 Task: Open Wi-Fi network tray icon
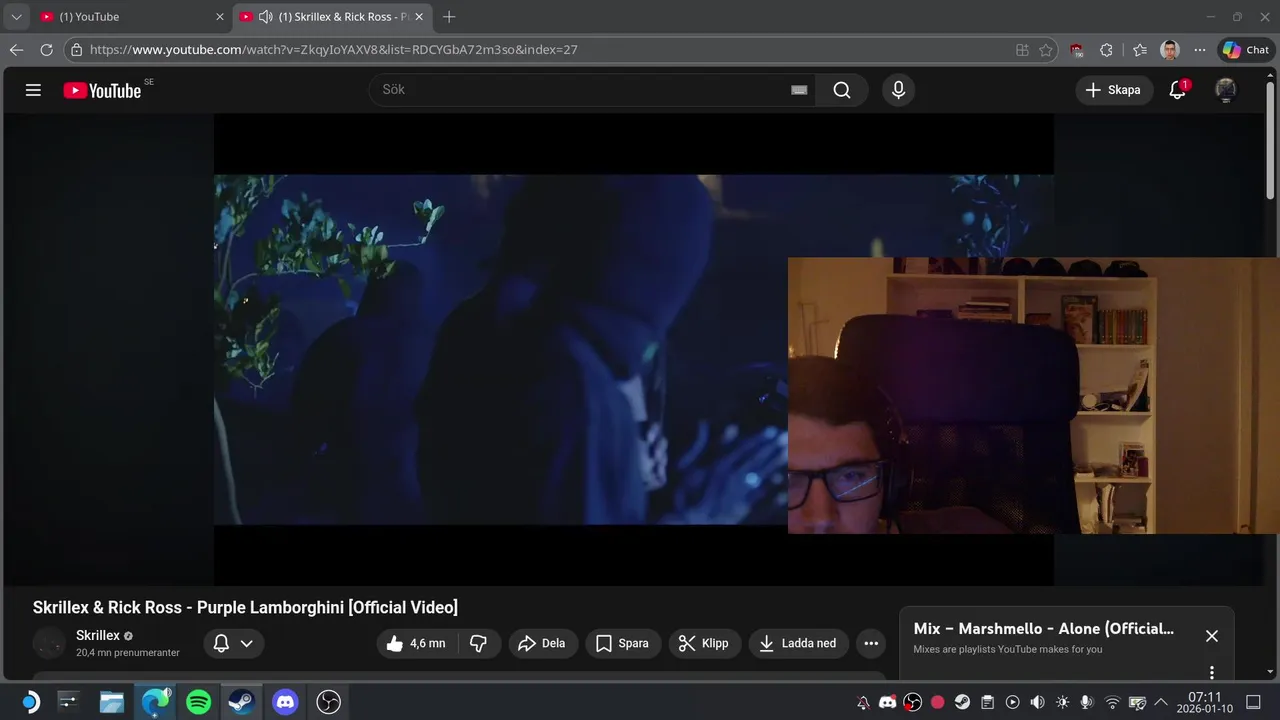(1112, 703)
